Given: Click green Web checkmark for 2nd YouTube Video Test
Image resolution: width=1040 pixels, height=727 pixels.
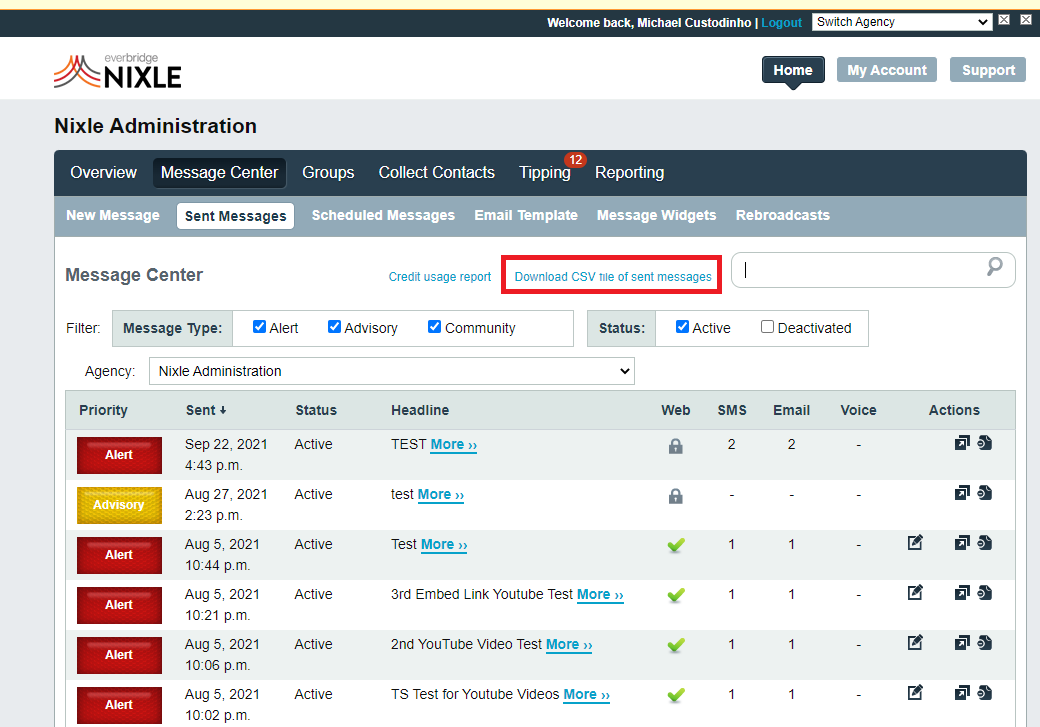Looking at the screenshot, I should coord(676,645).
